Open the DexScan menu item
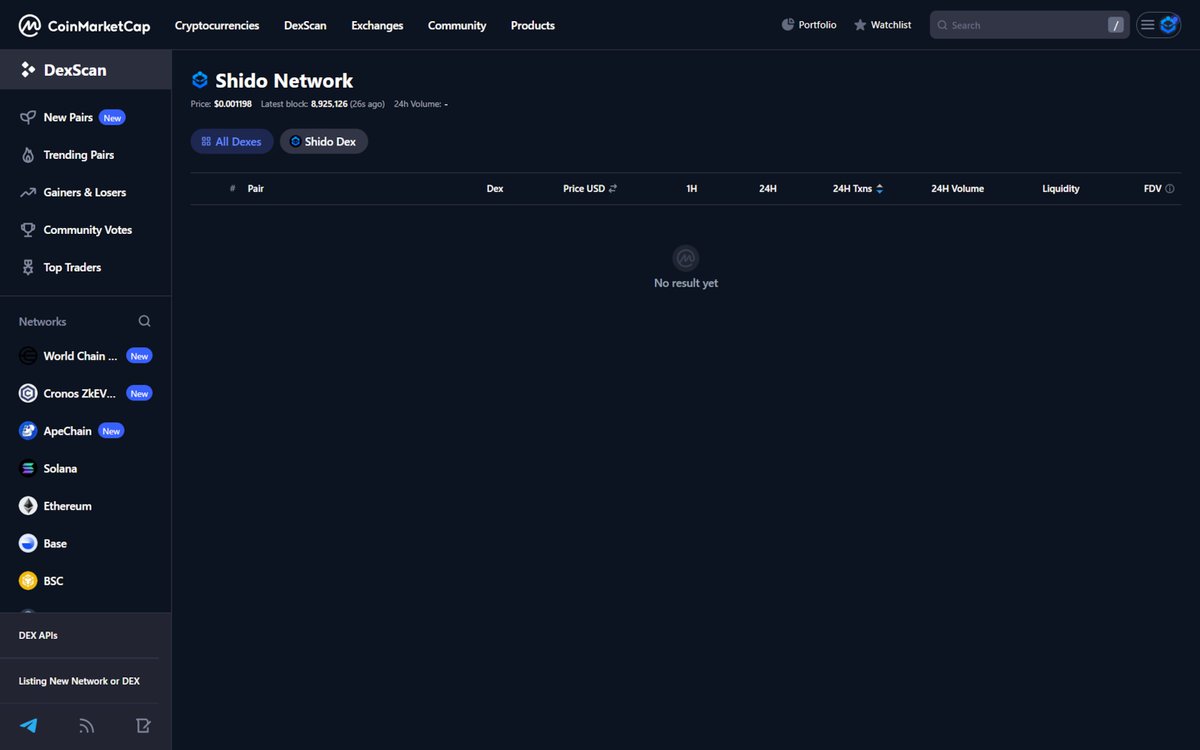1200x750 pixels. 305,25
